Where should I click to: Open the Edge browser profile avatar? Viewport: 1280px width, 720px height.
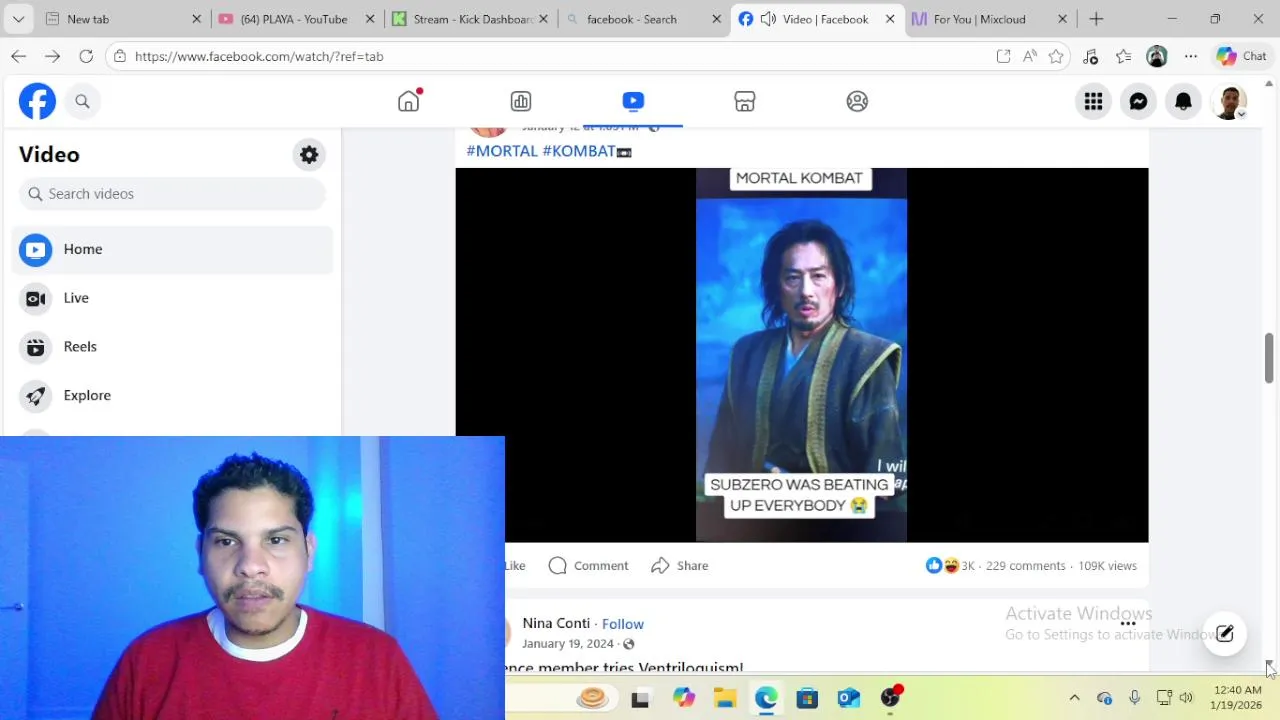tap(1157, 57)
